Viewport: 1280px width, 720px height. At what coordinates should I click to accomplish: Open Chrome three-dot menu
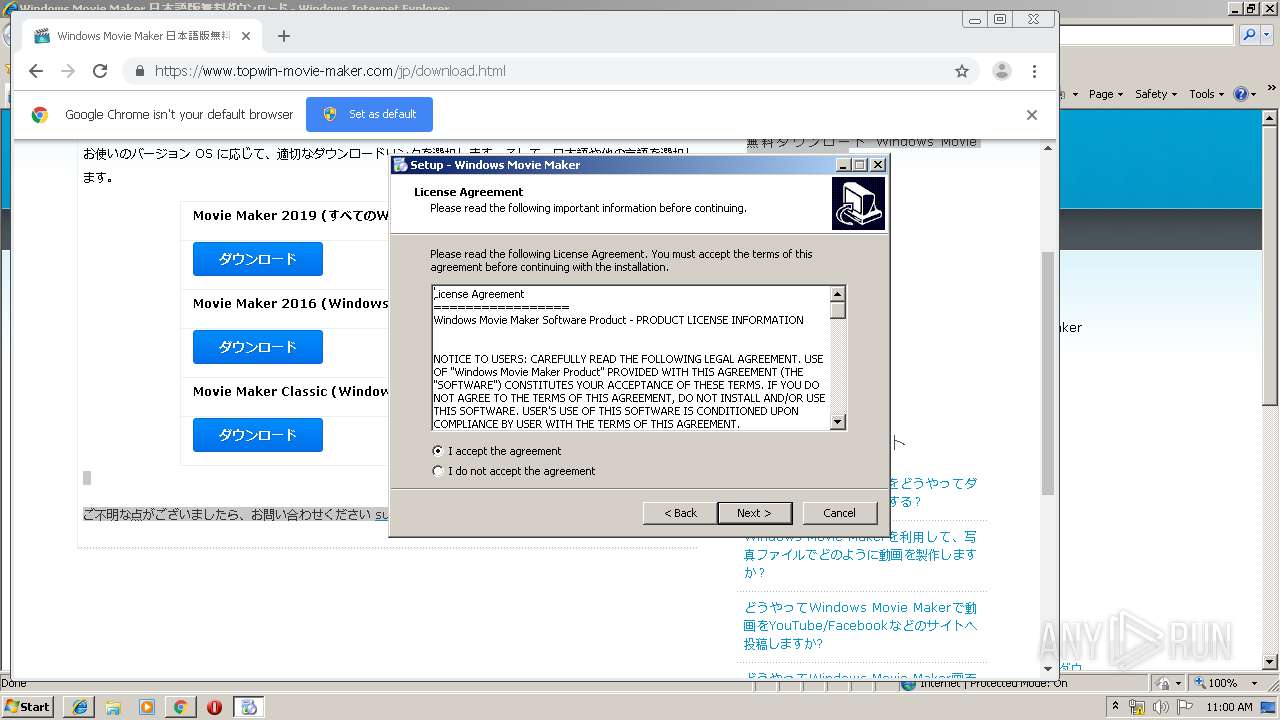(x=1034, y=71)
